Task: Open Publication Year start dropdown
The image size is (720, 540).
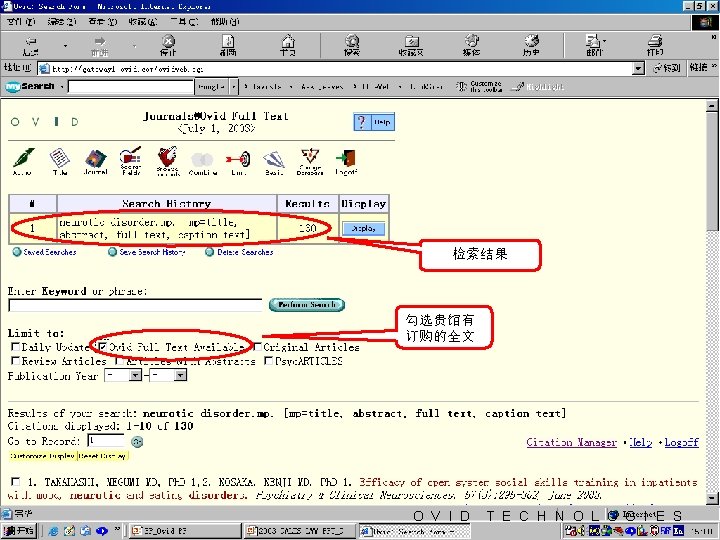Action: (135, 376)
